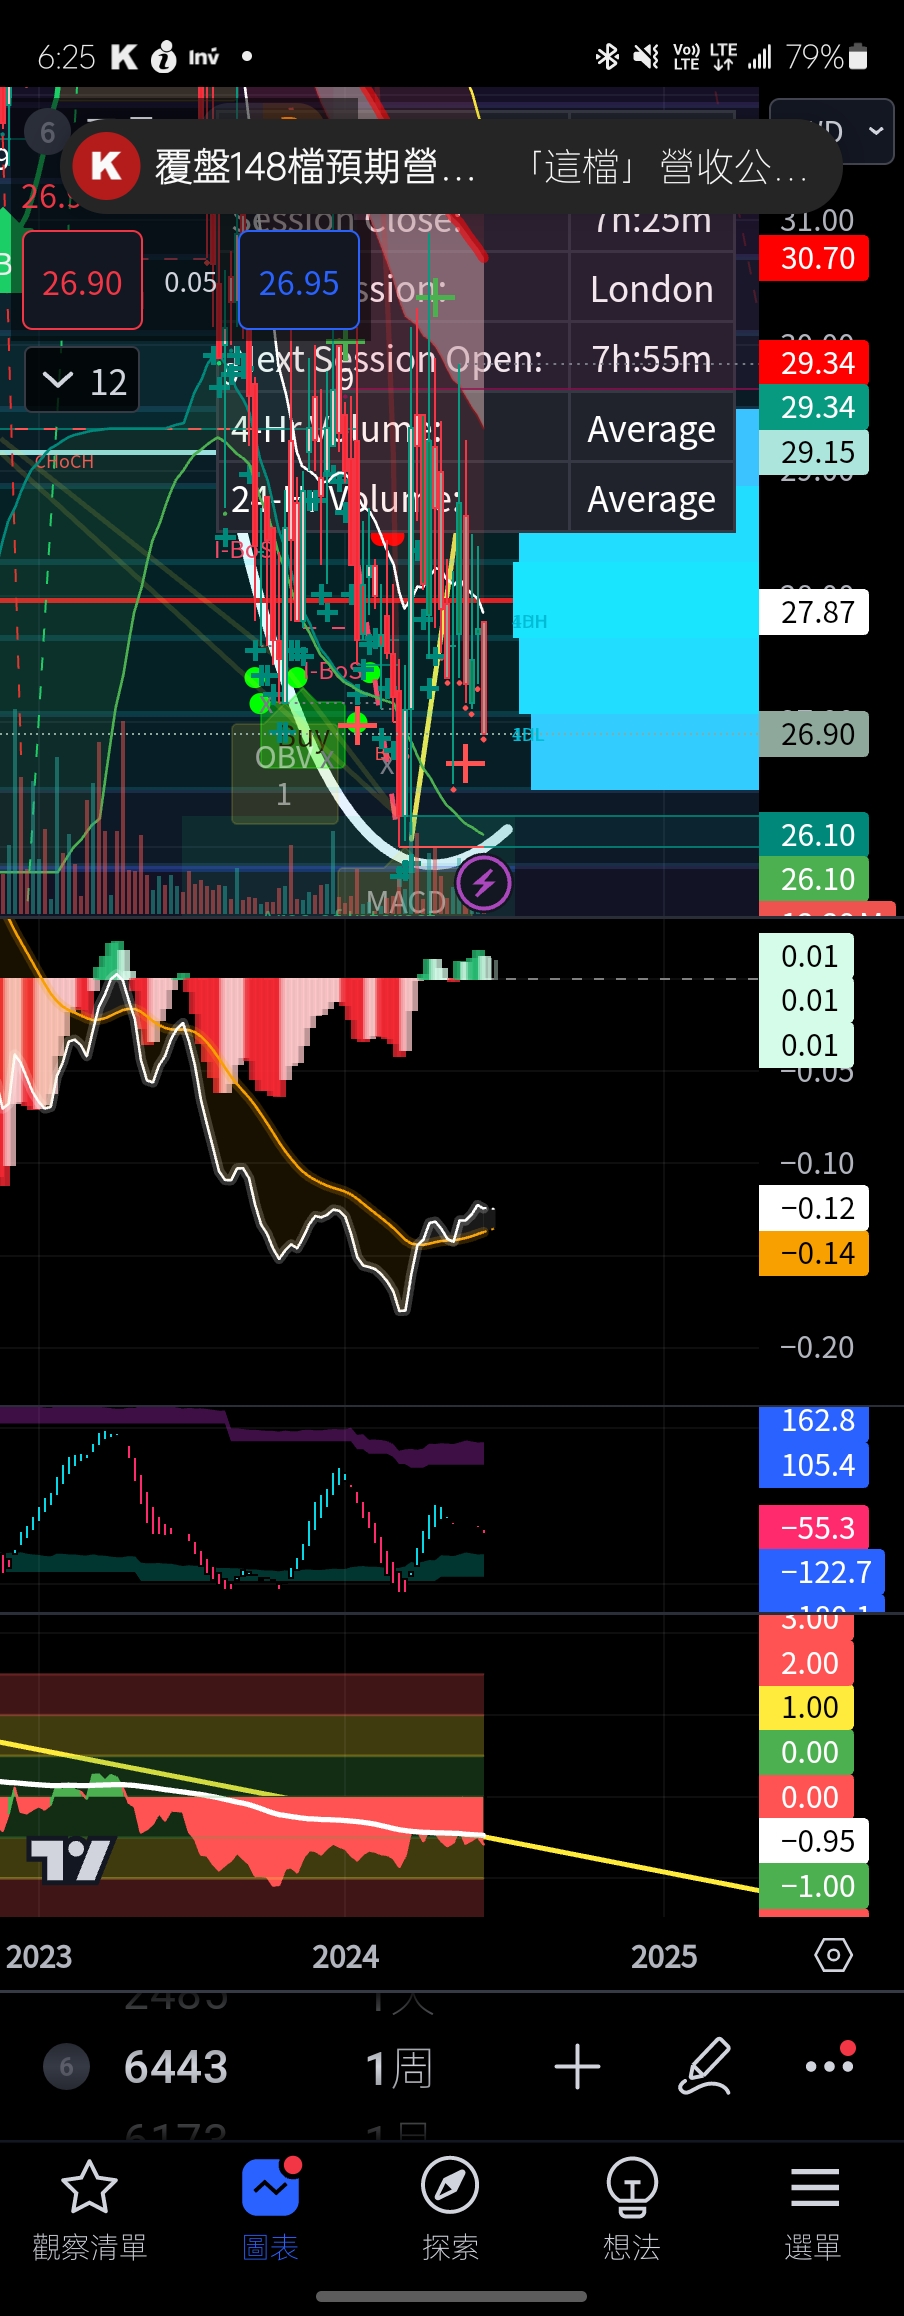Screen dimensions: 904x2316
Task: Select the -0.95 white value label
Action: (814, 1841)
